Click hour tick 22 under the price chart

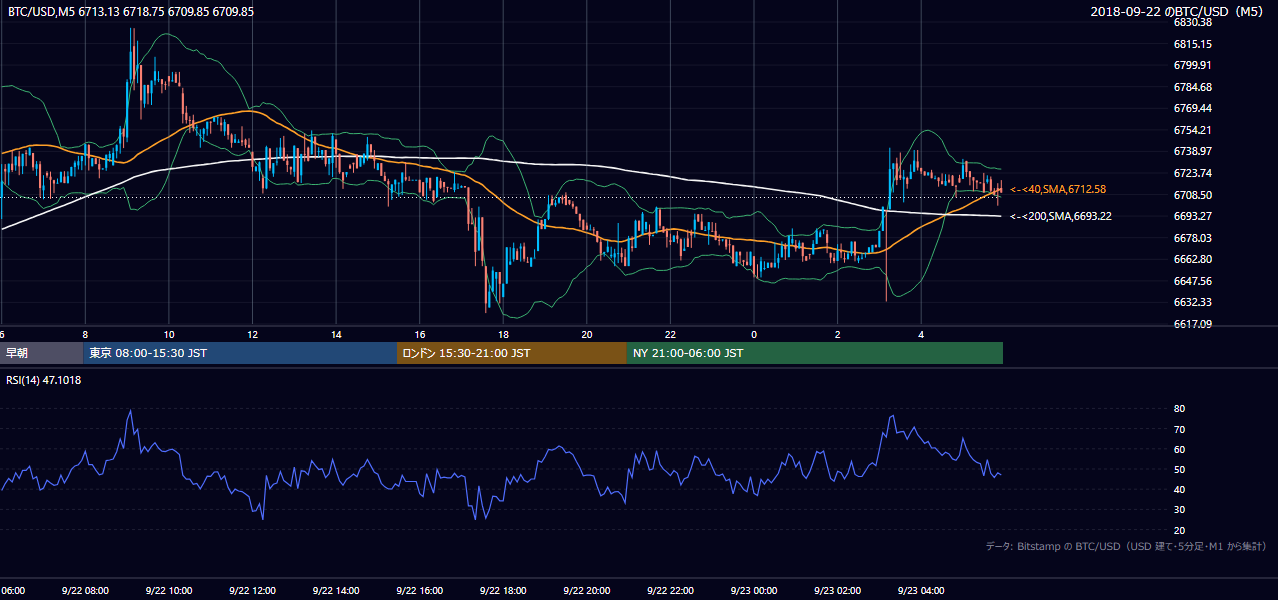pyautogui.click(x=670, y=335)
